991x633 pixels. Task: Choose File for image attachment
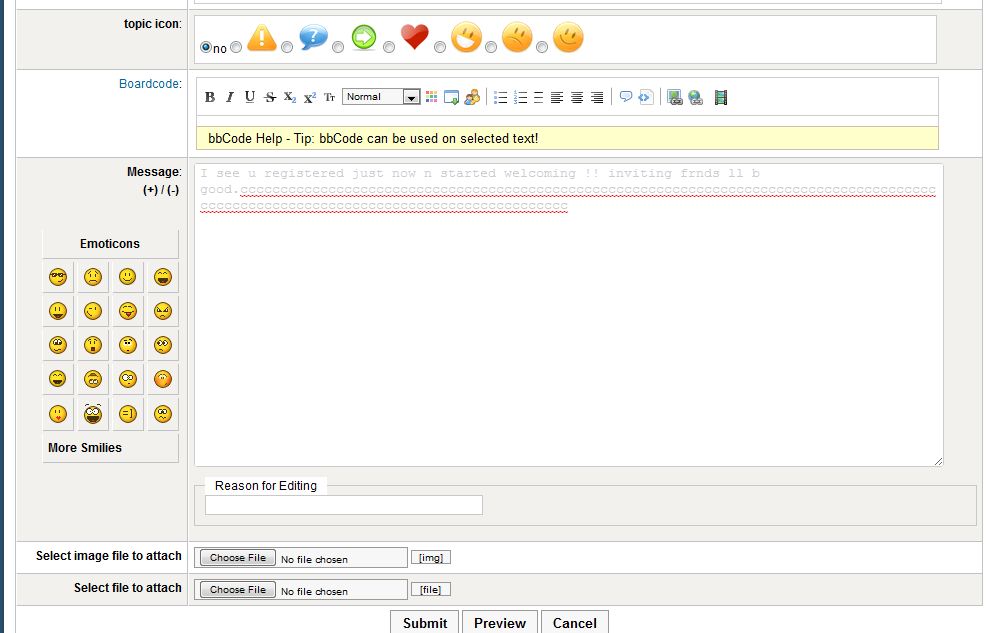(x=238, y=558)
